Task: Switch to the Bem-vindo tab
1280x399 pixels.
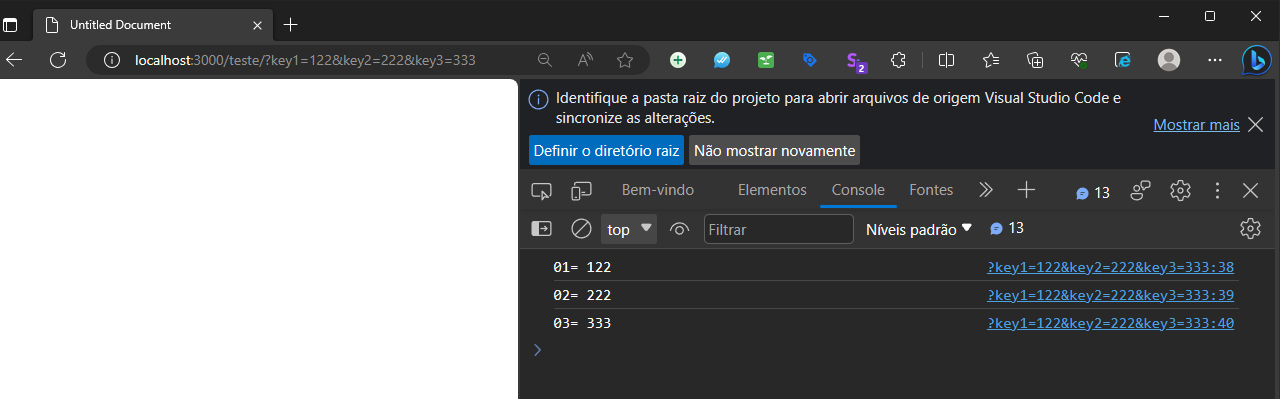Action: point(658,190)
